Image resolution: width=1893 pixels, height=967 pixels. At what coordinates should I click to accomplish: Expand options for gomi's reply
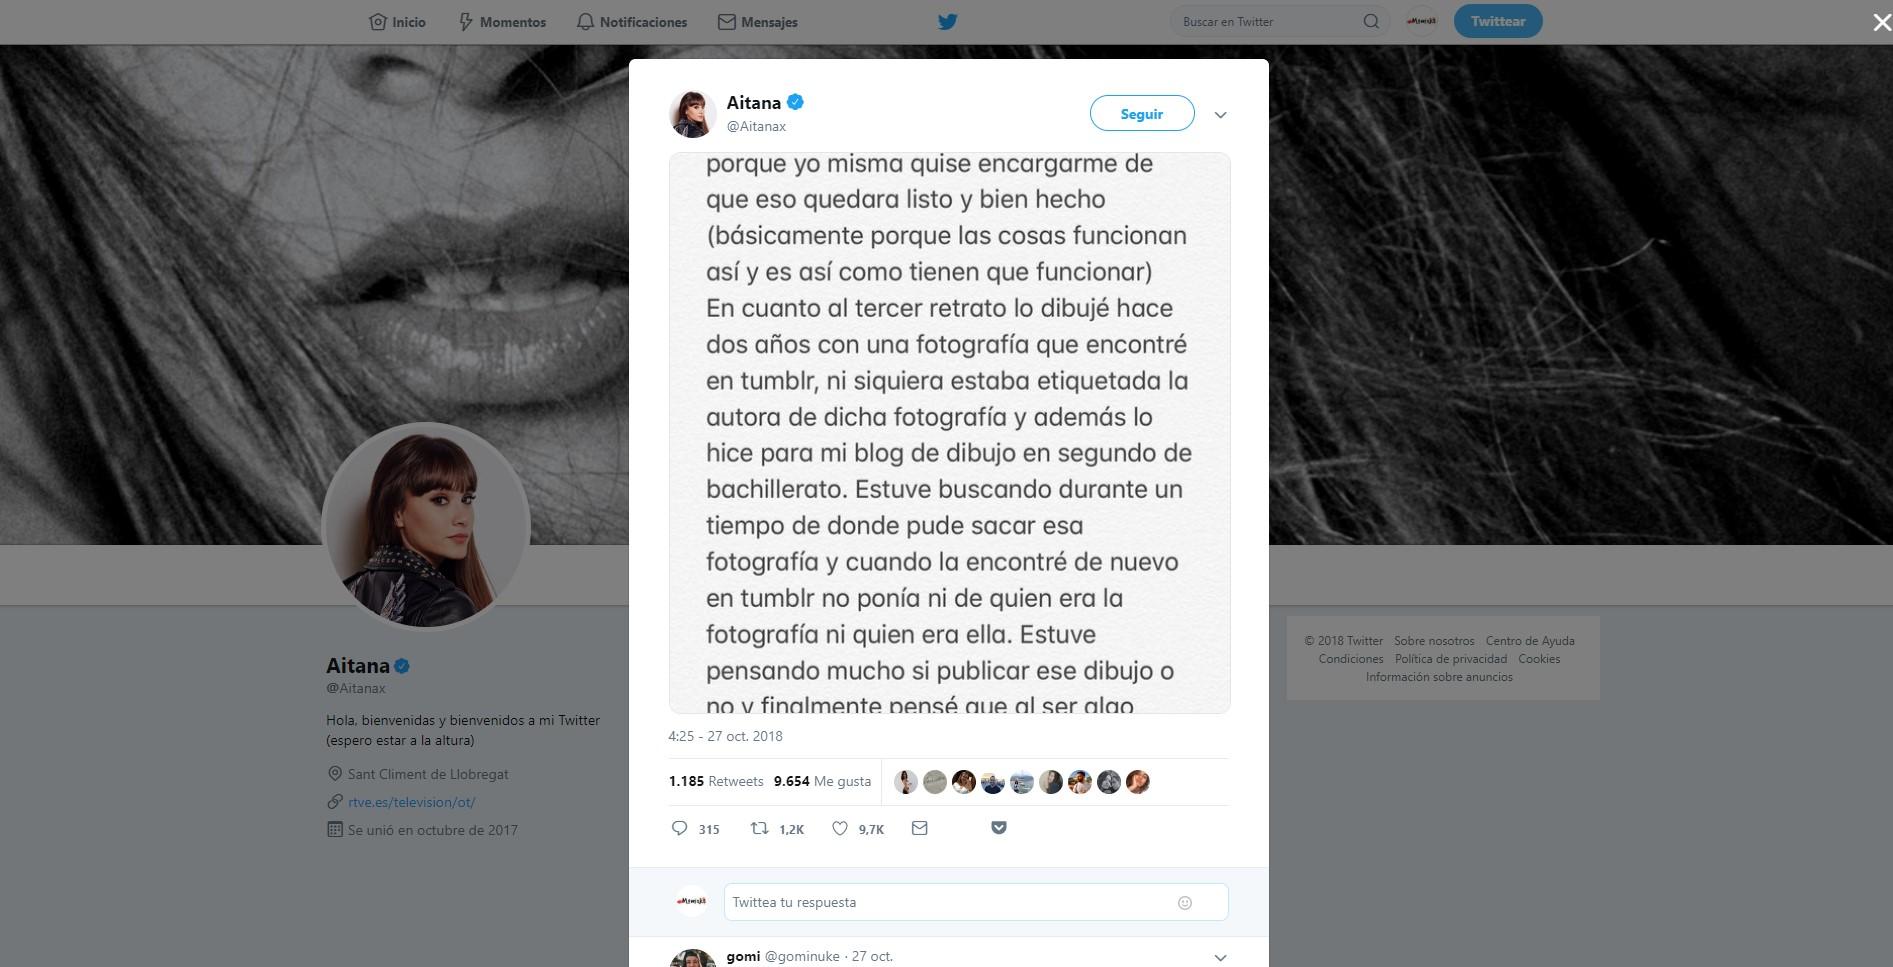(1220, 958)
